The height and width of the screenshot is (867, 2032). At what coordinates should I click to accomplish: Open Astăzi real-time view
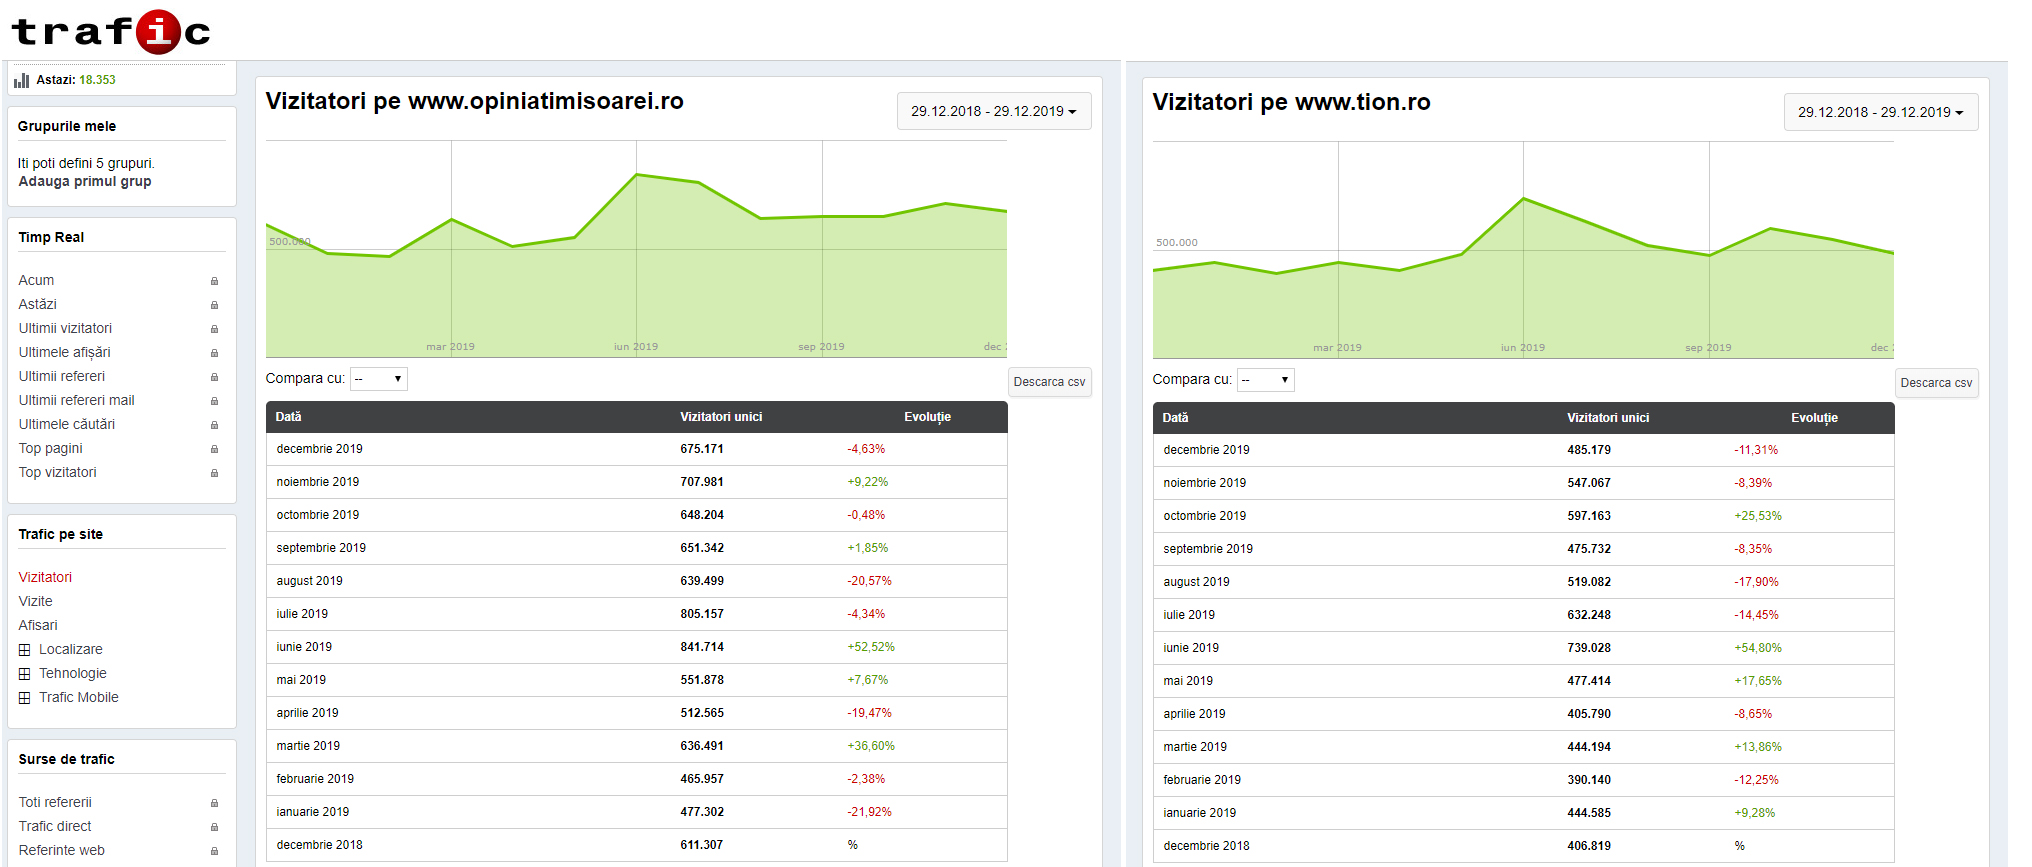[x=38, y=304]
